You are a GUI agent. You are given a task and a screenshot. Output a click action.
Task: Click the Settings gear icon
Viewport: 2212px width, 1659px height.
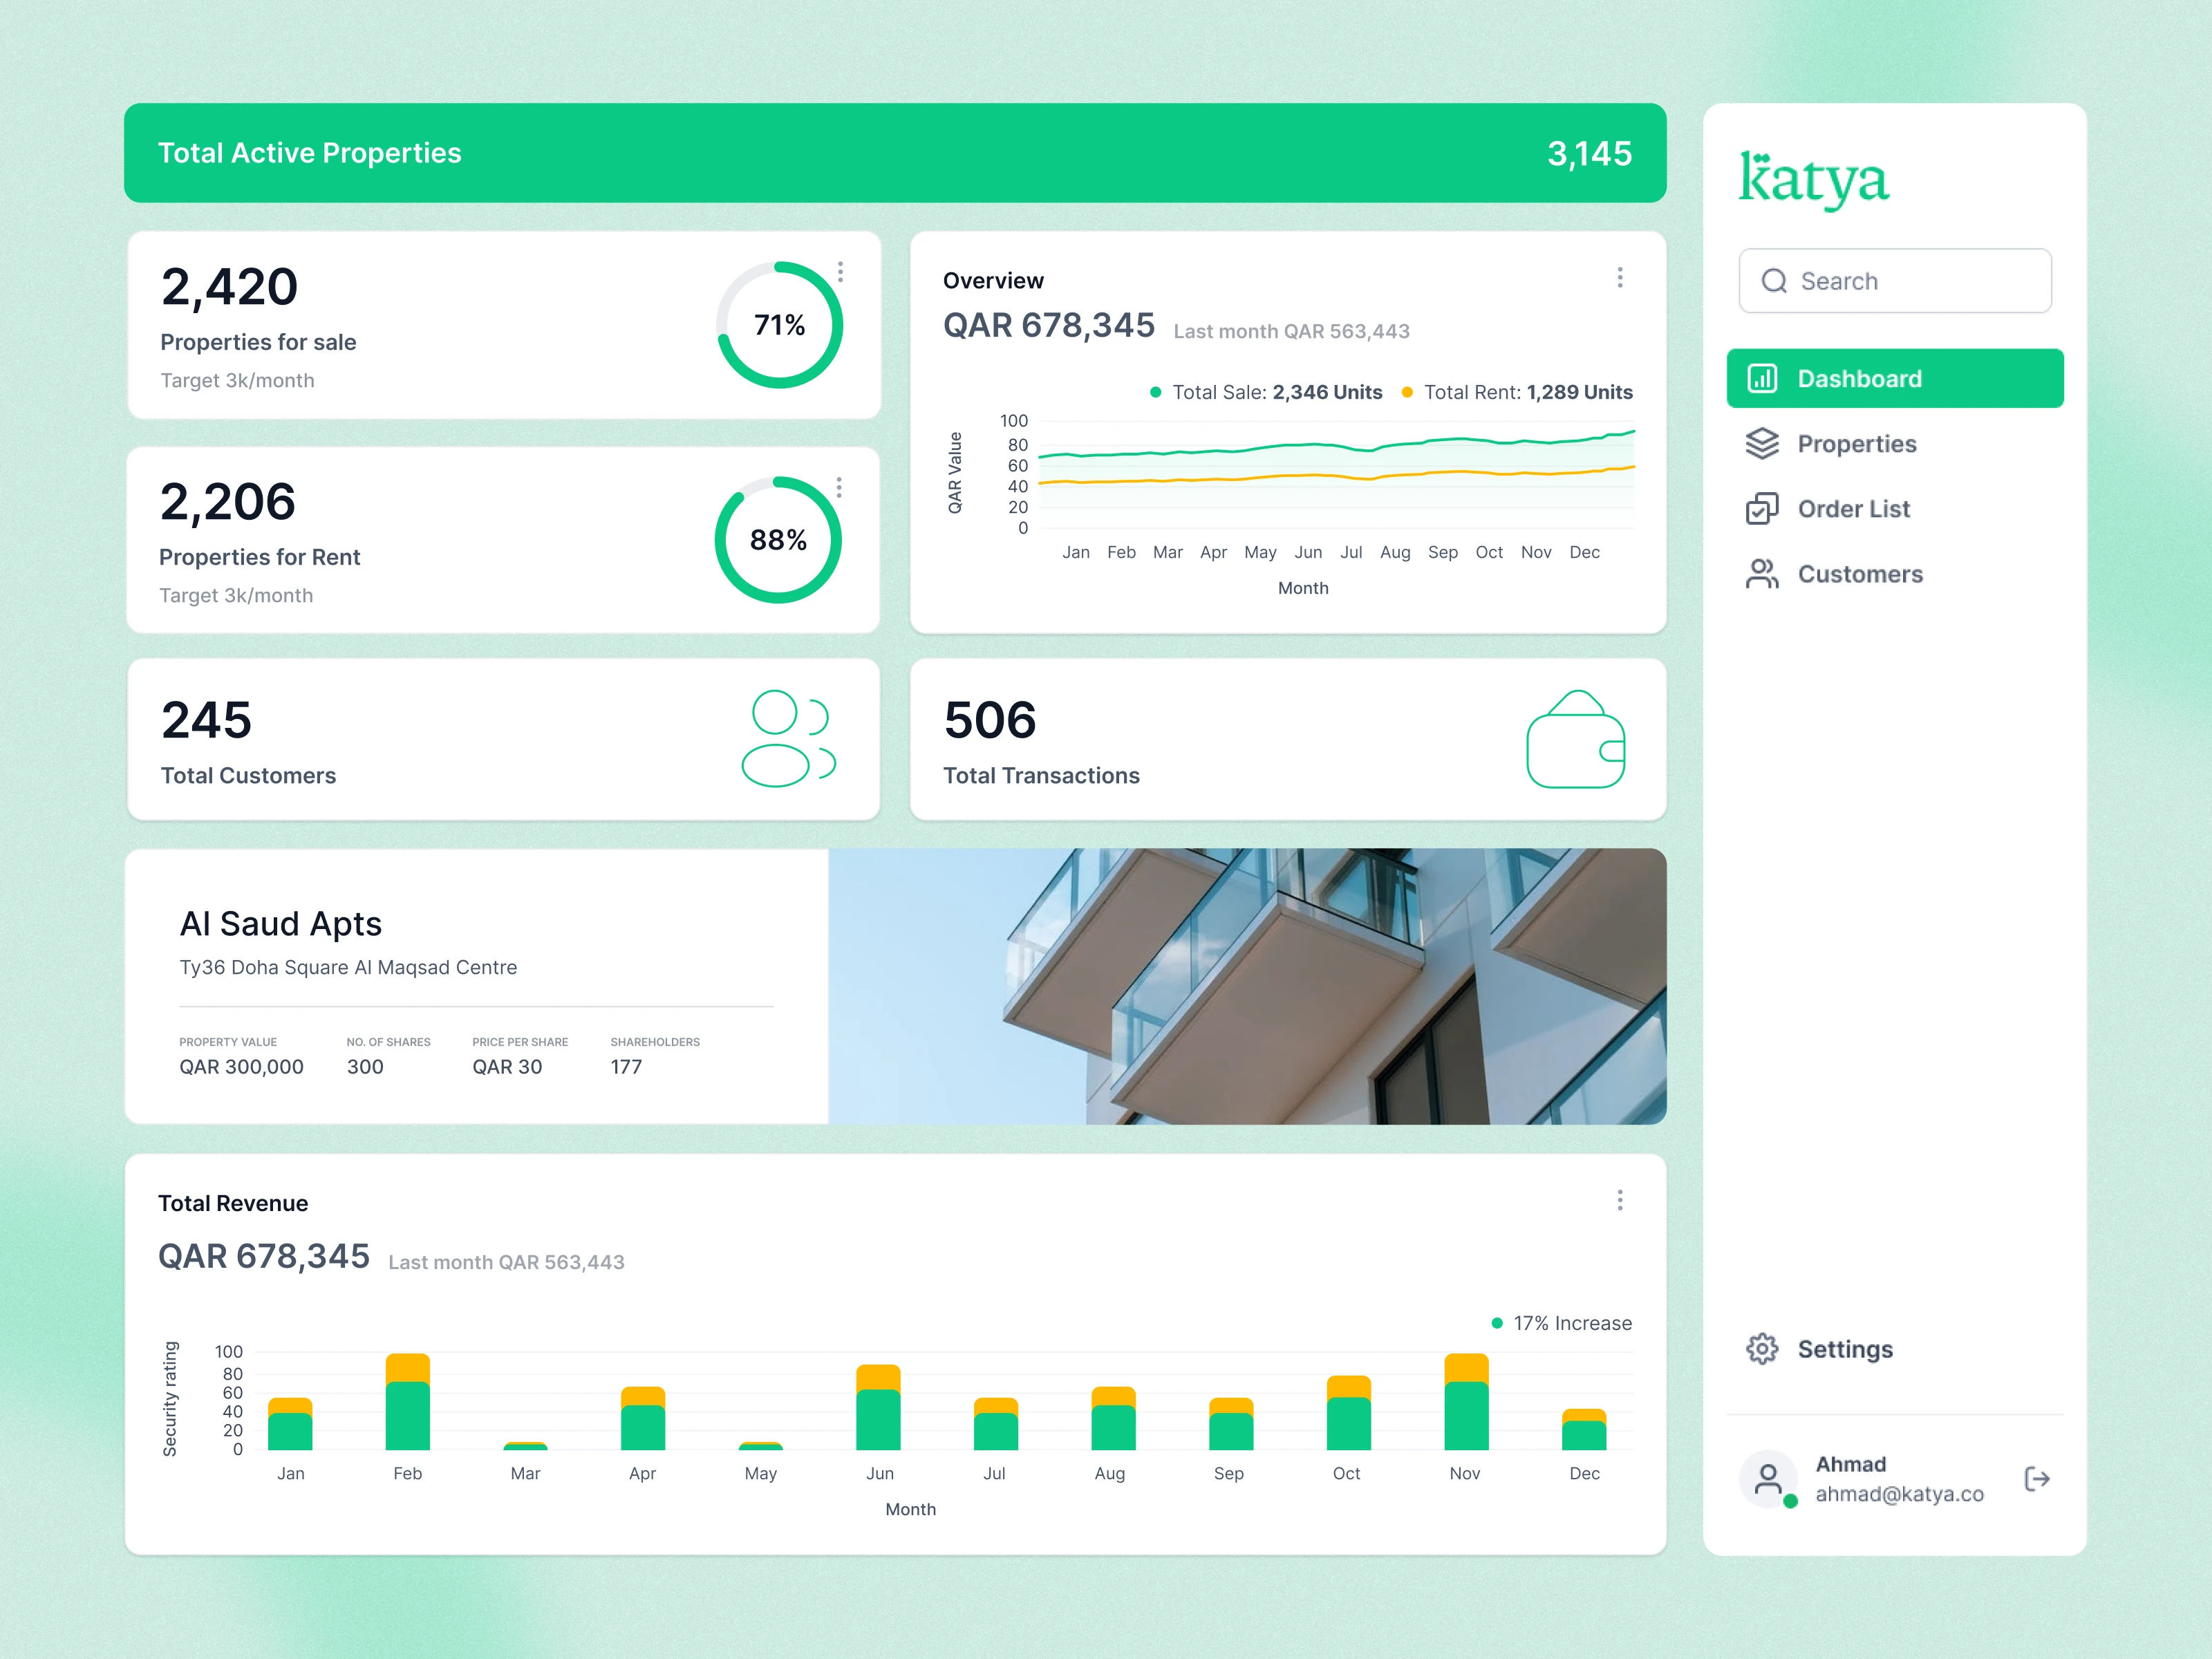(1762, 1348)
